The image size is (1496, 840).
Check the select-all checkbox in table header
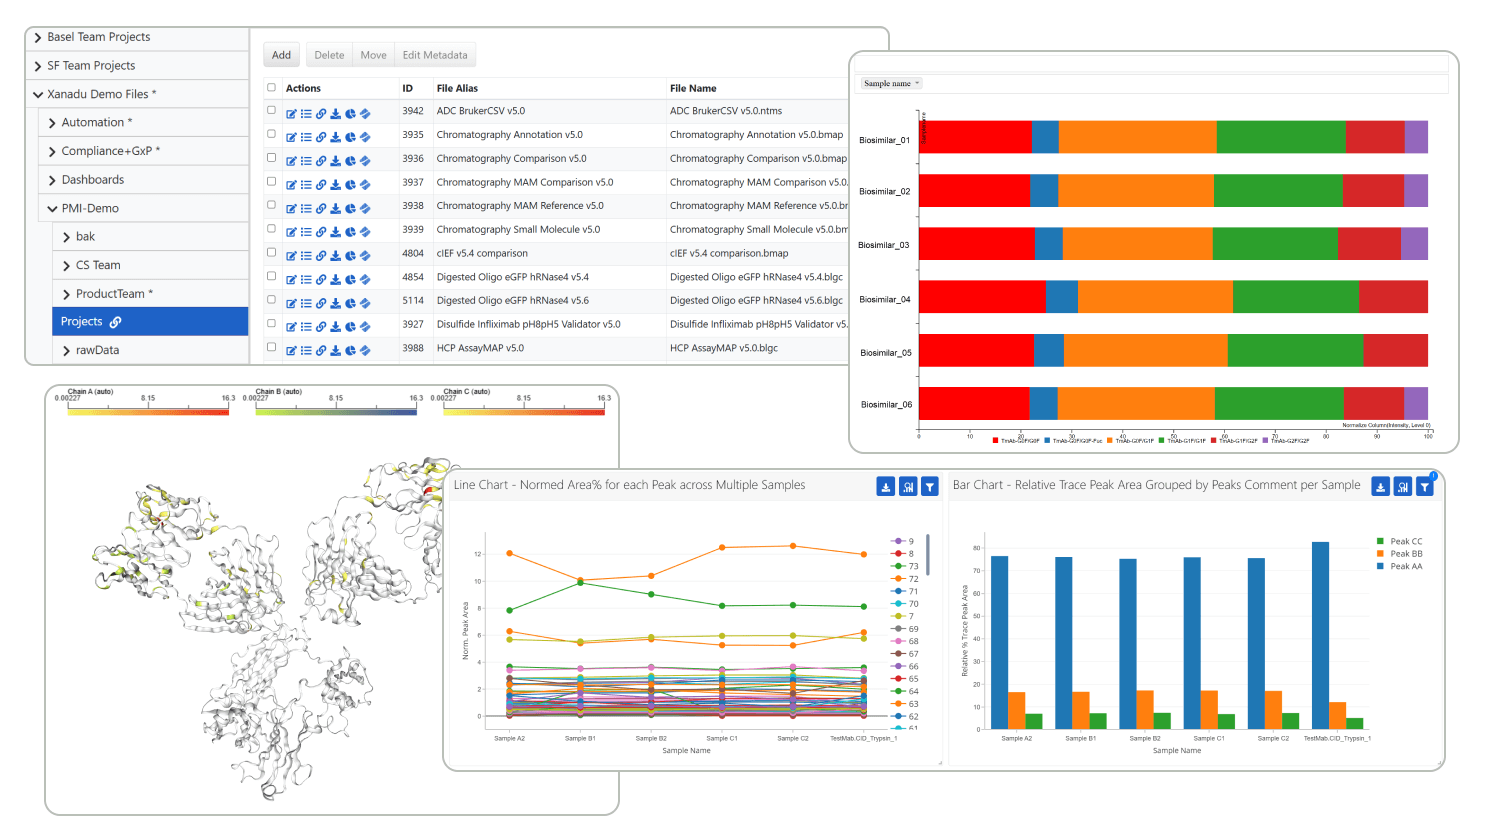coord(271,88)
